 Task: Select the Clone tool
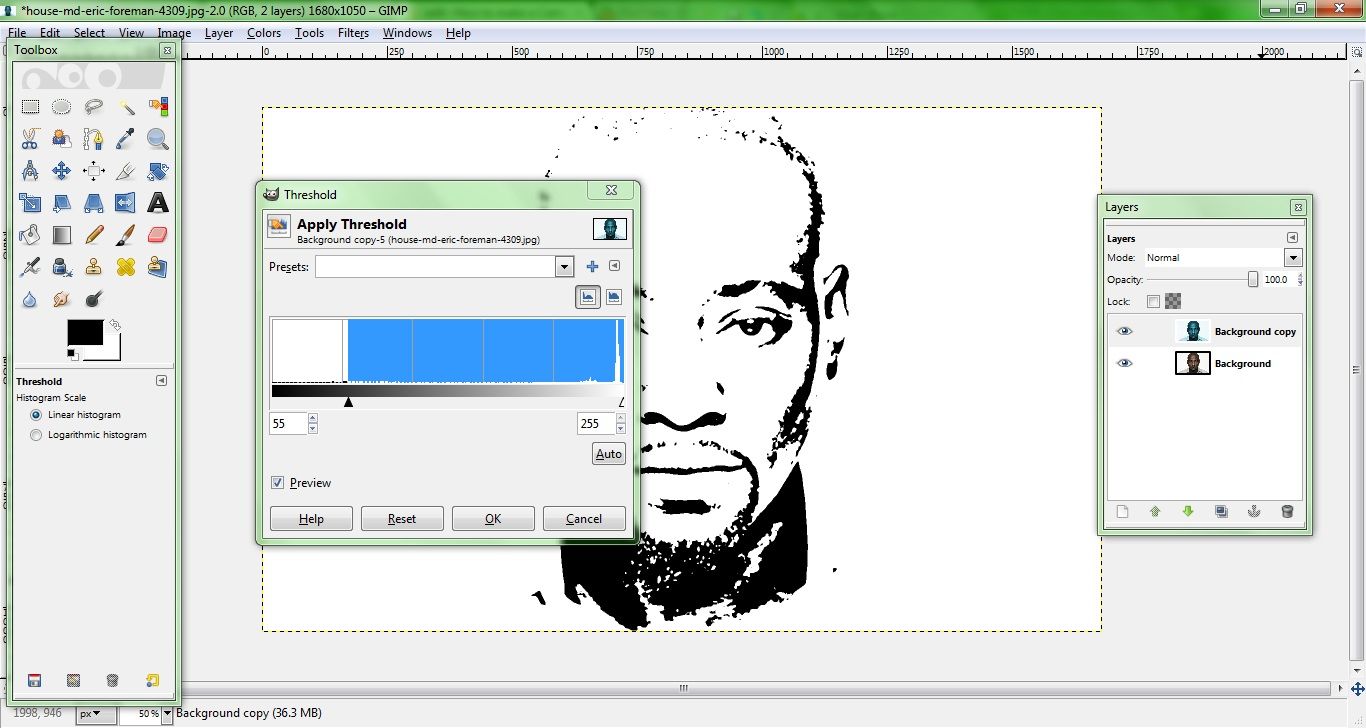94,267
